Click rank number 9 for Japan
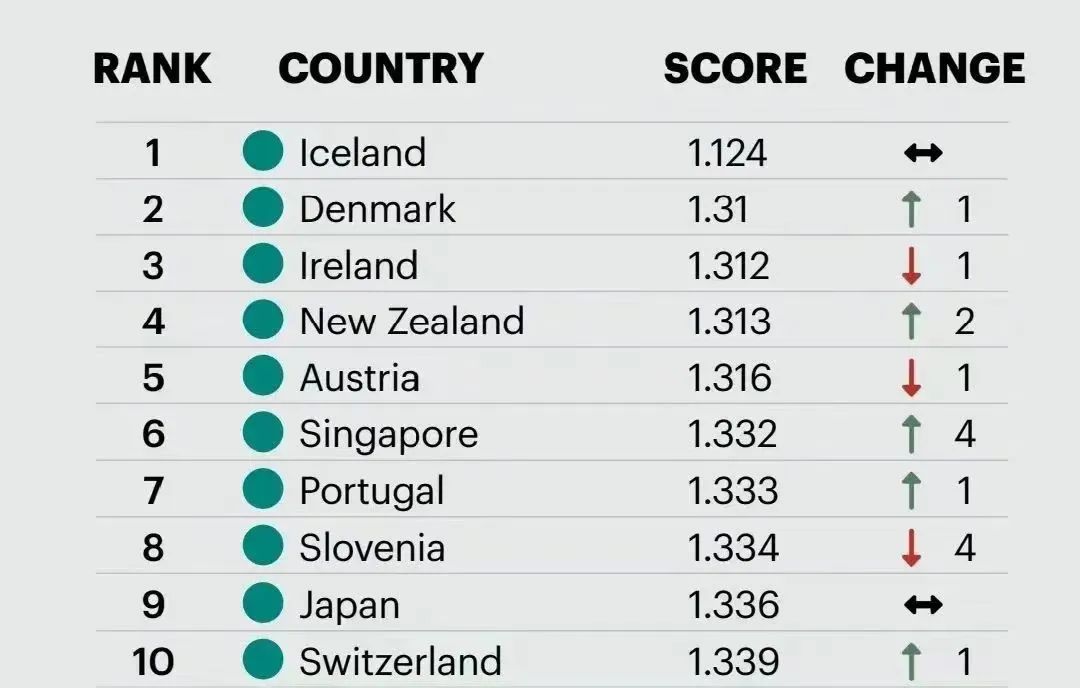The height and width of the screenshot is (688, 1080). pos(153,605)
